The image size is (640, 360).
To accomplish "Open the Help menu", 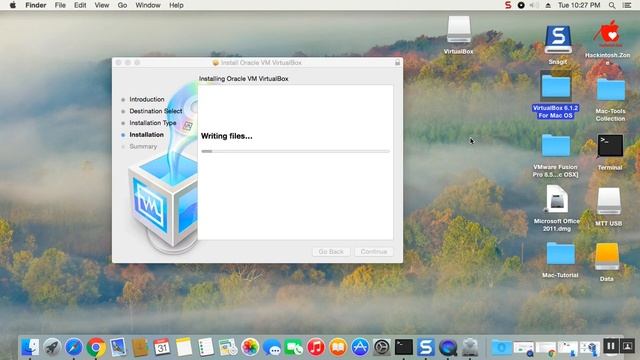I will click(x=176, y=5).
